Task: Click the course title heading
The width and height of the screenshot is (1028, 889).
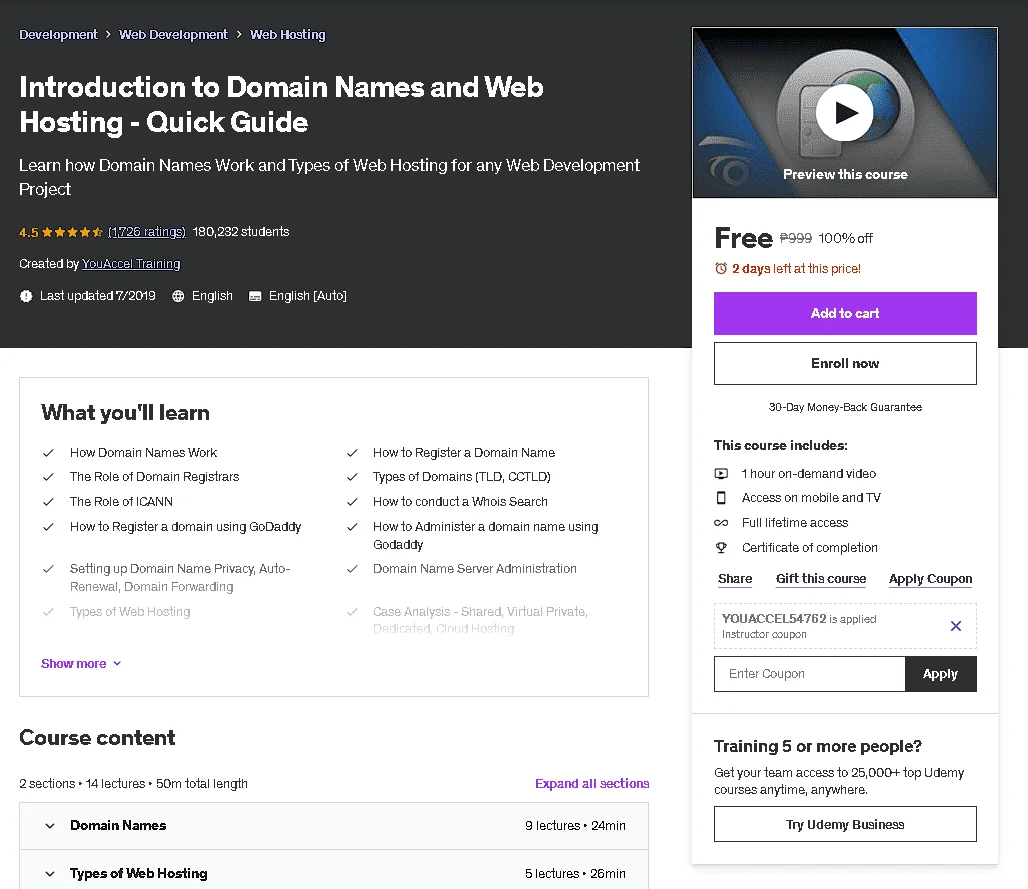Action: (281, 105)
